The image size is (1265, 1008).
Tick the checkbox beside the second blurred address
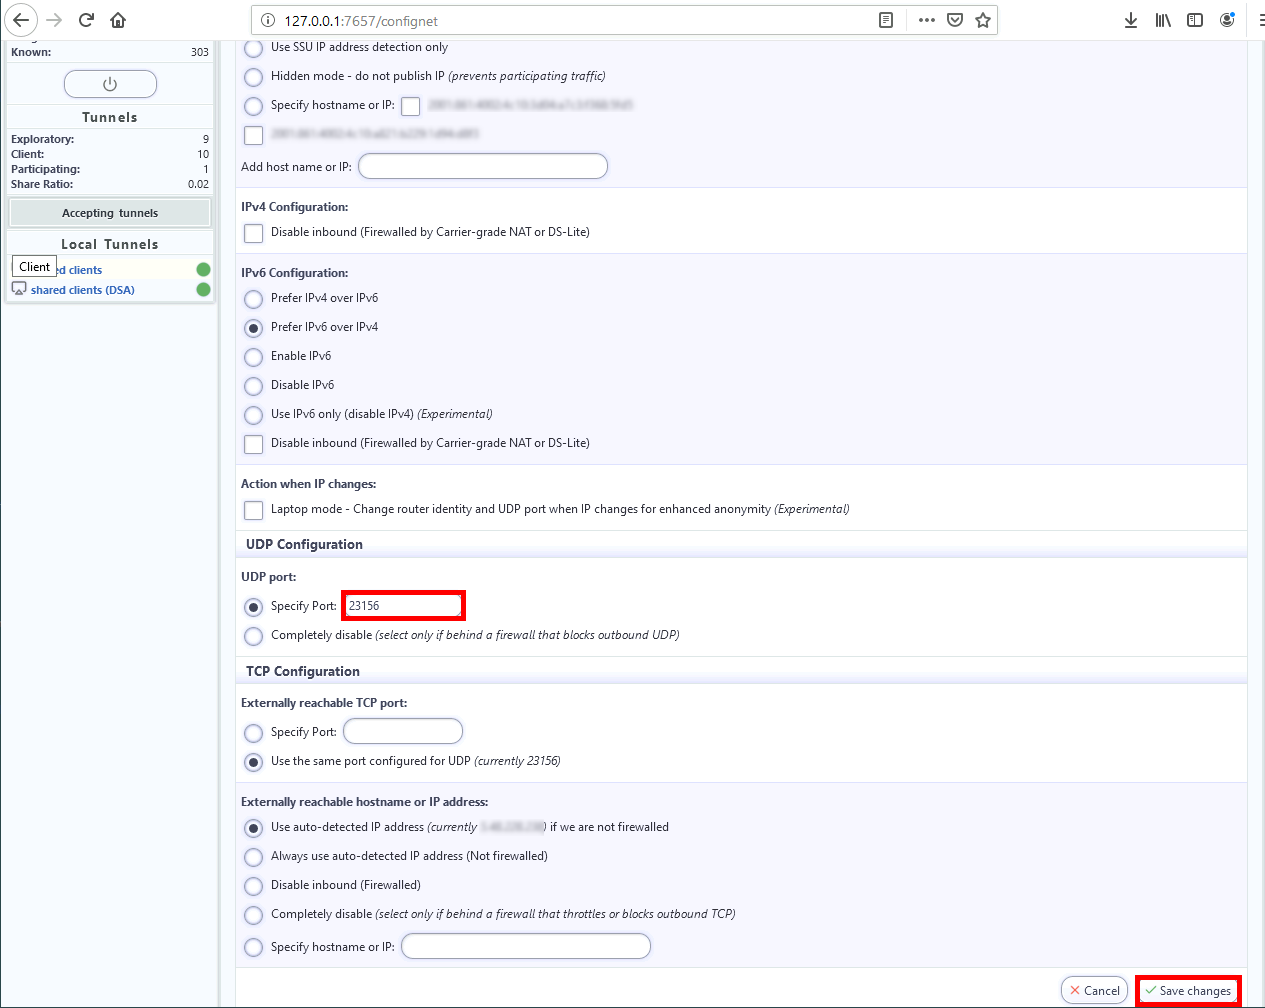coord(254,135)
